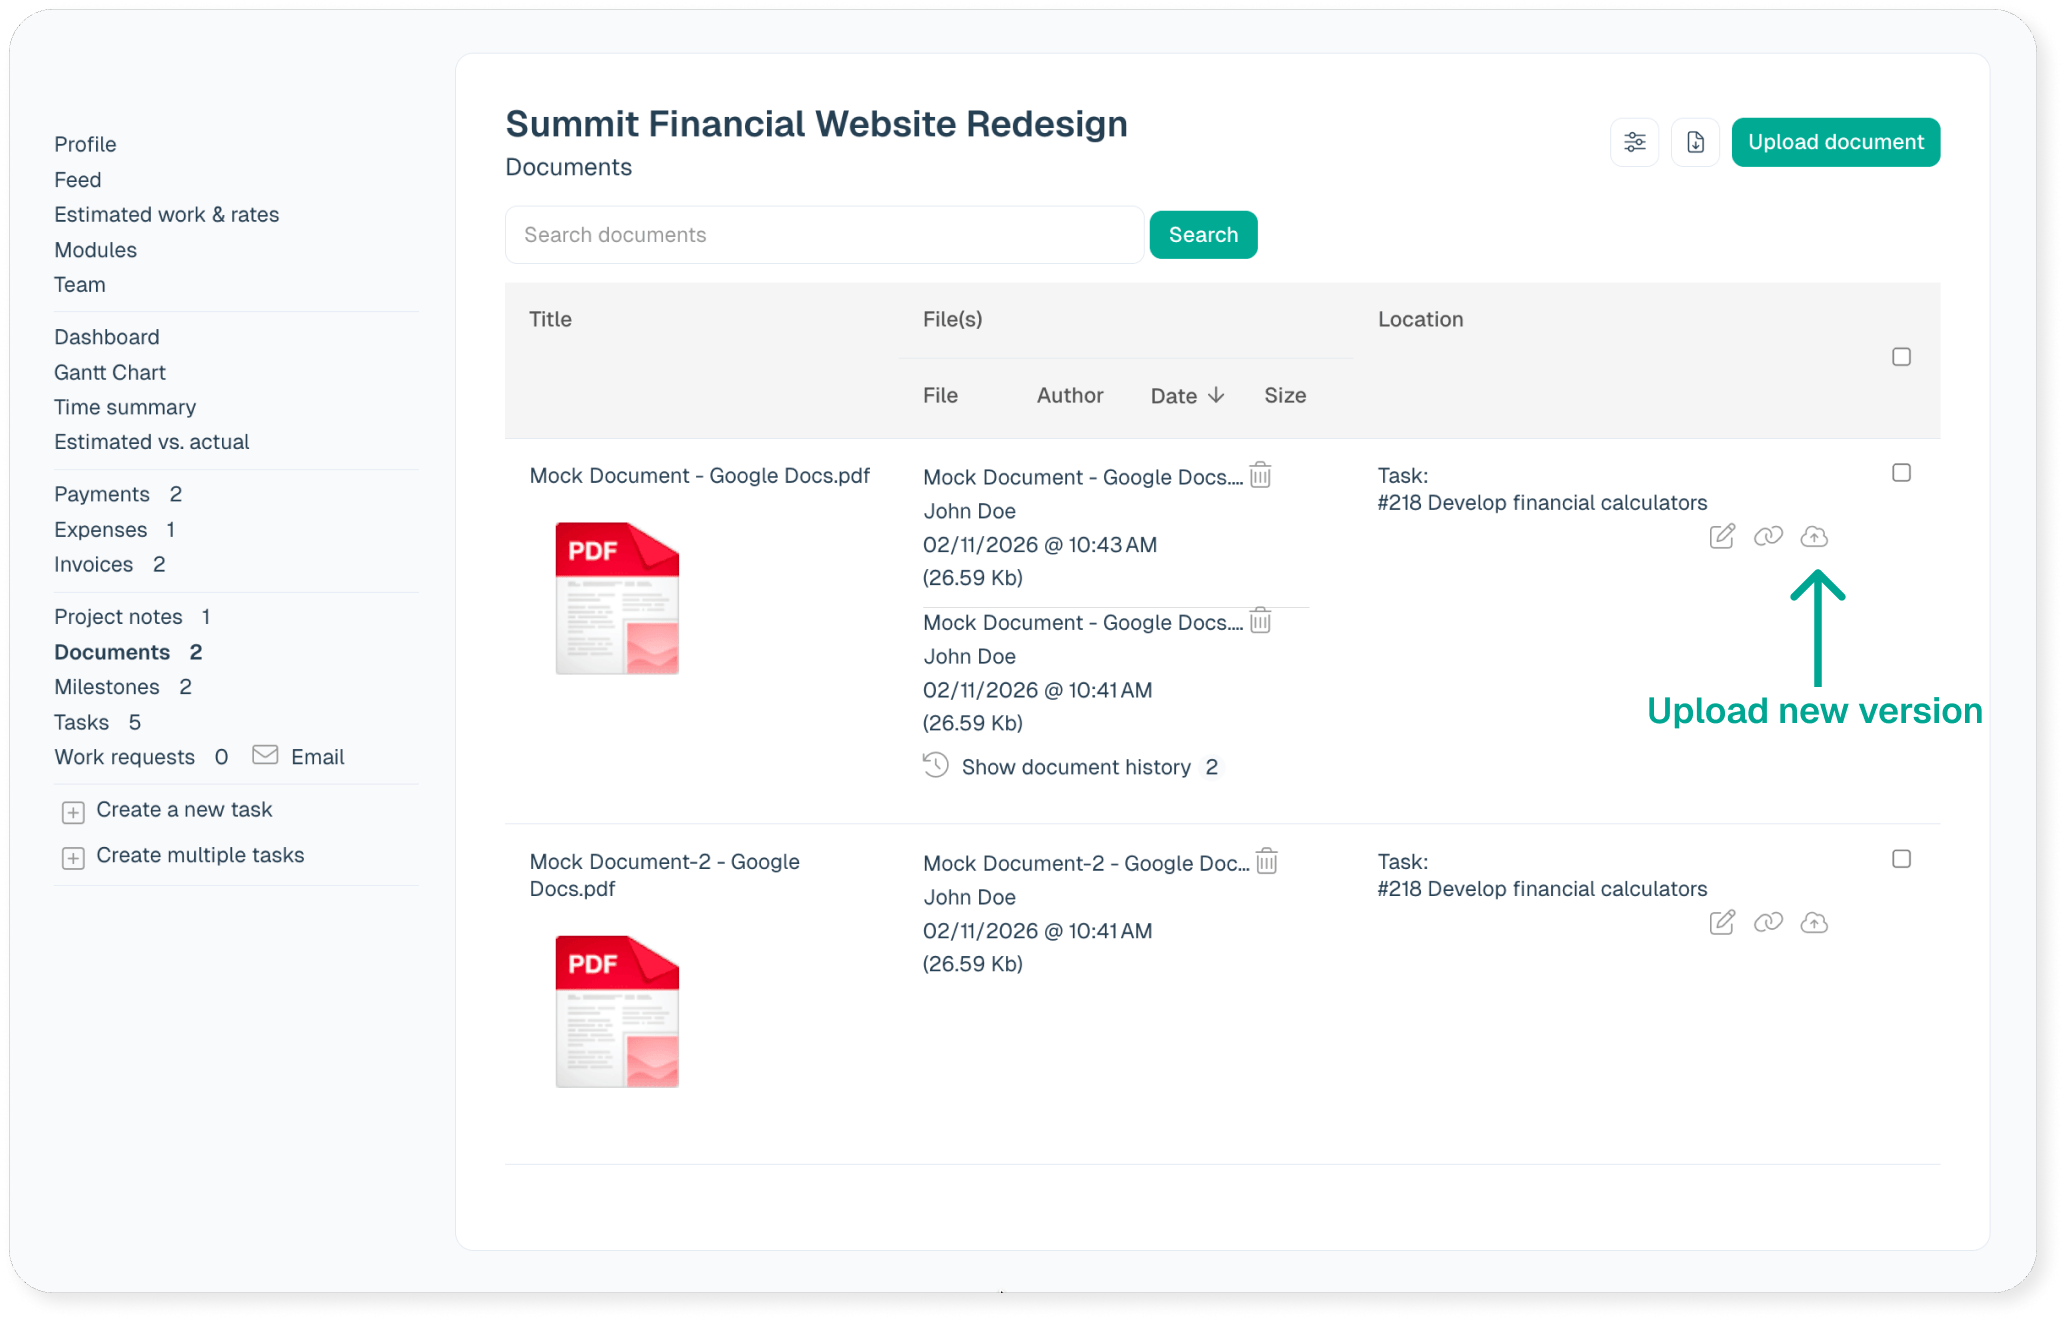The width and height of the screenshot is (2064, 1320).
Task: Click the Email envelope icon in sidebar
Action: click(265, 755)
